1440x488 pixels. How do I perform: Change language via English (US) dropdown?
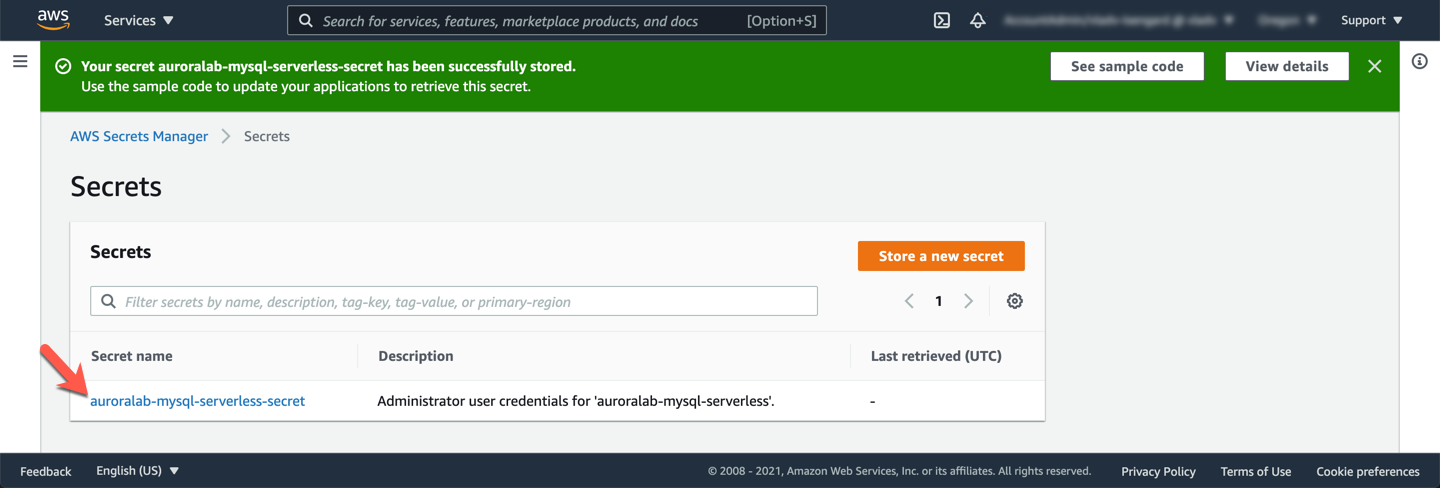137,471
